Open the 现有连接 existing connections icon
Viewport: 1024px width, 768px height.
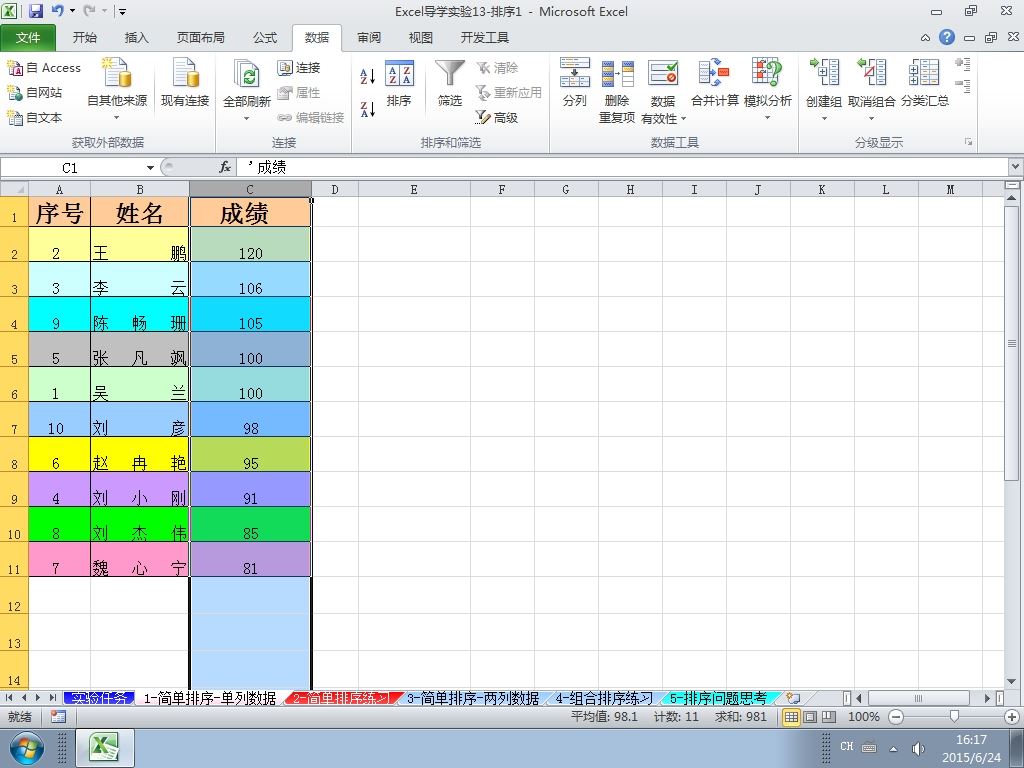click(185, 73)
